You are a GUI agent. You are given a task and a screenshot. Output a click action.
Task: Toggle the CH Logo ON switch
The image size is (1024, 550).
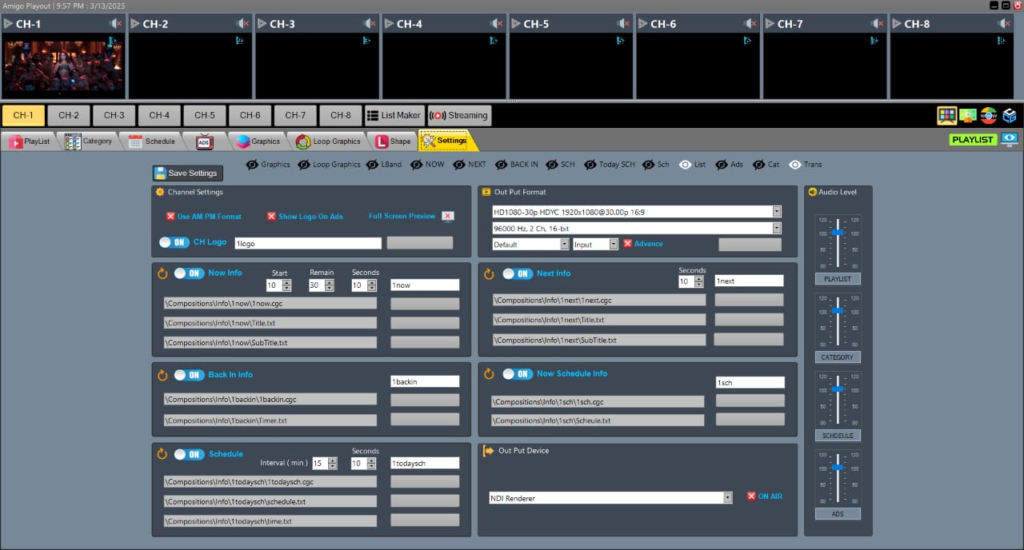click(174, 242)
